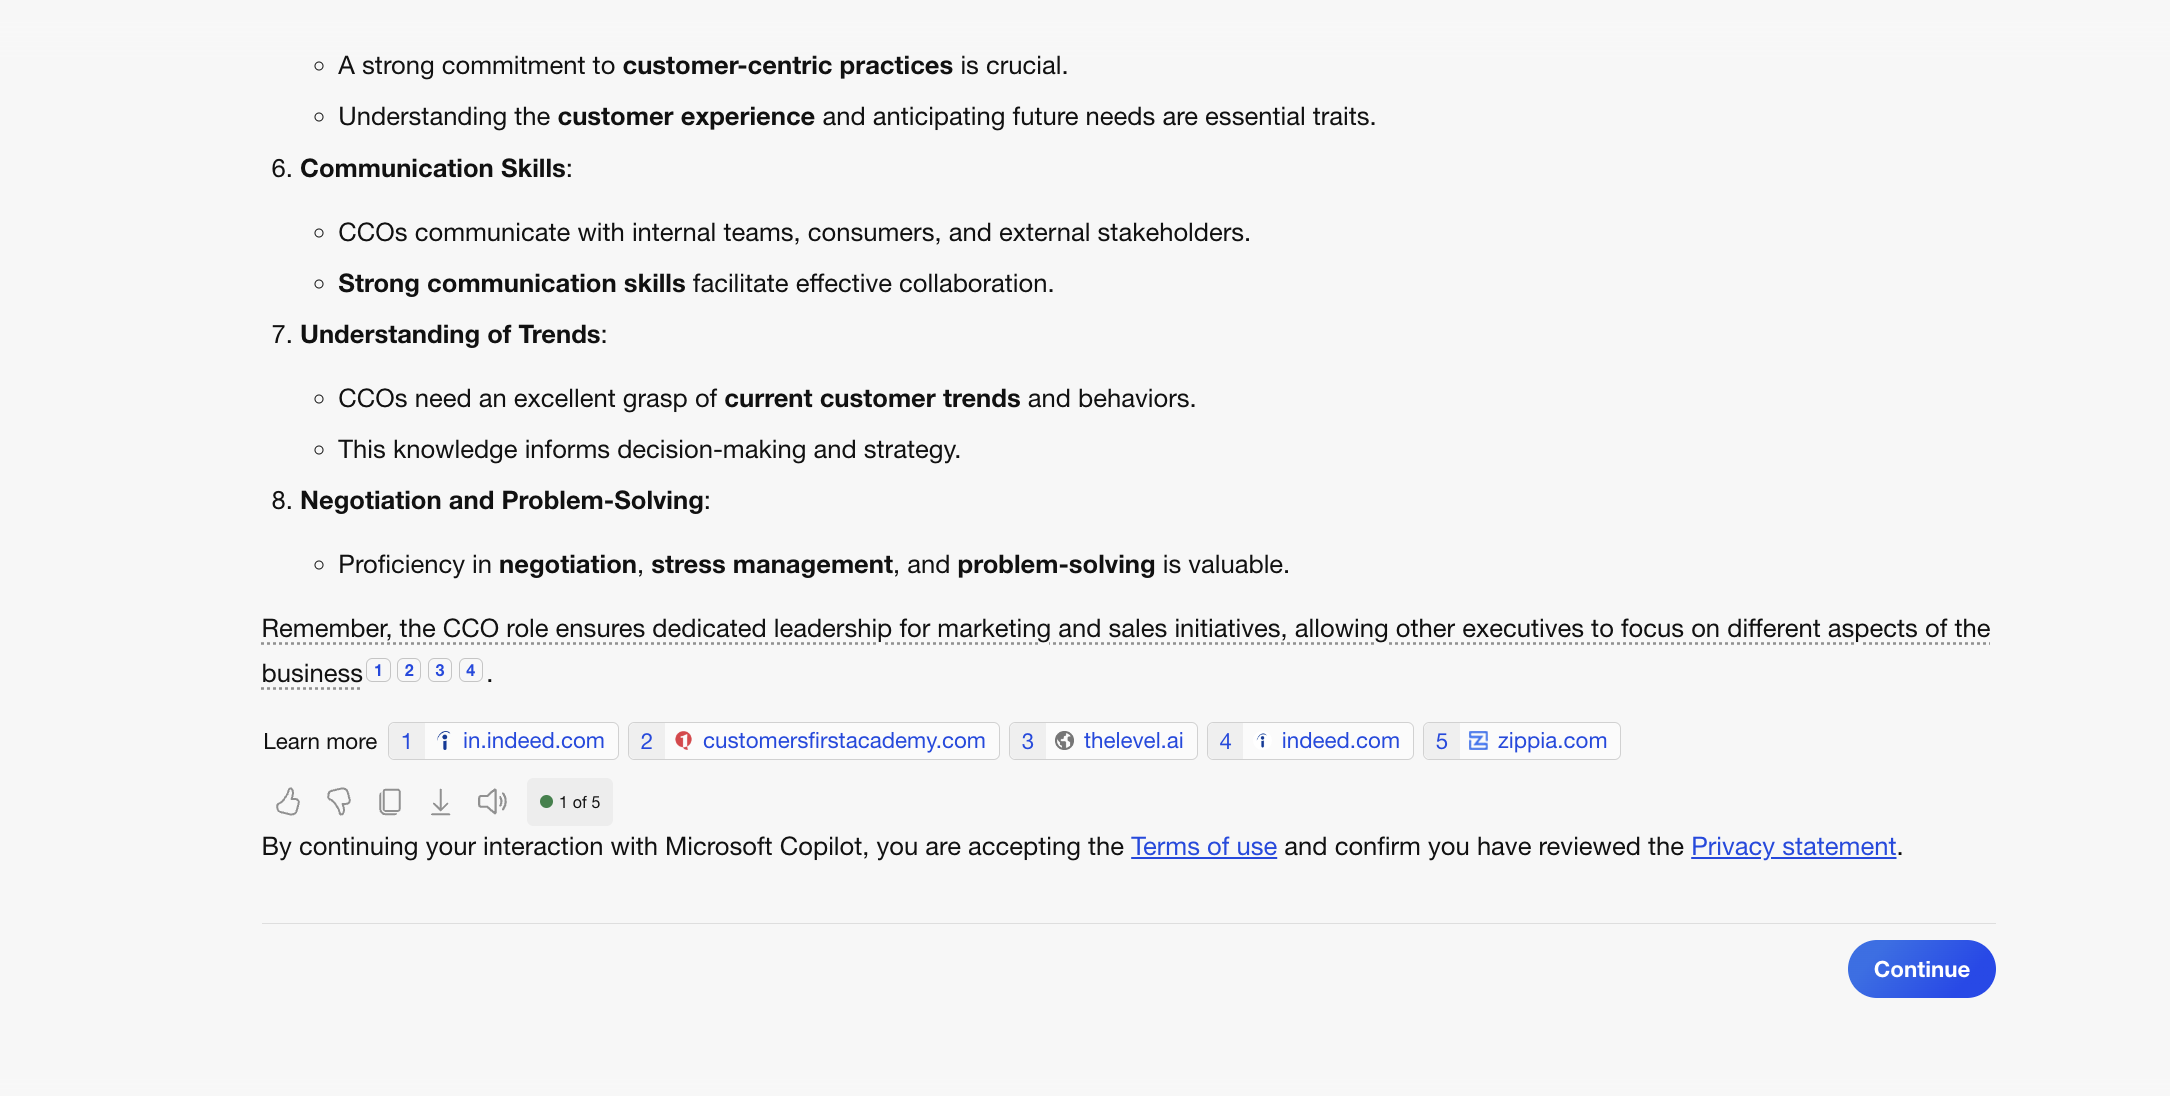Click inline citation superscript 4
This screenshot has height=1096, width=2170.
click(471, 670)
